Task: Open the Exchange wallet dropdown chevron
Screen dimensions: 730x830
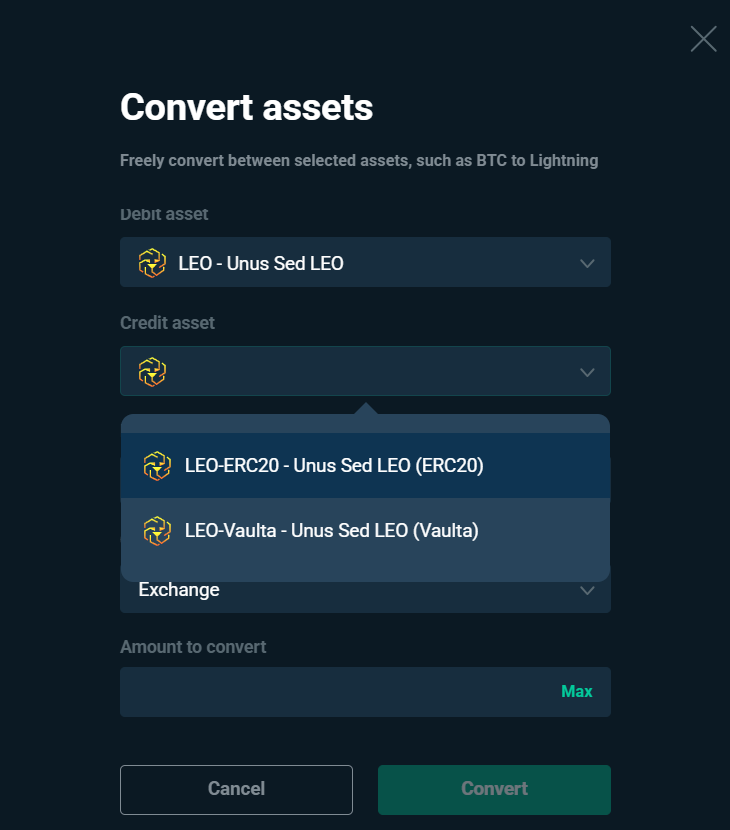Action: pos(587,591)
